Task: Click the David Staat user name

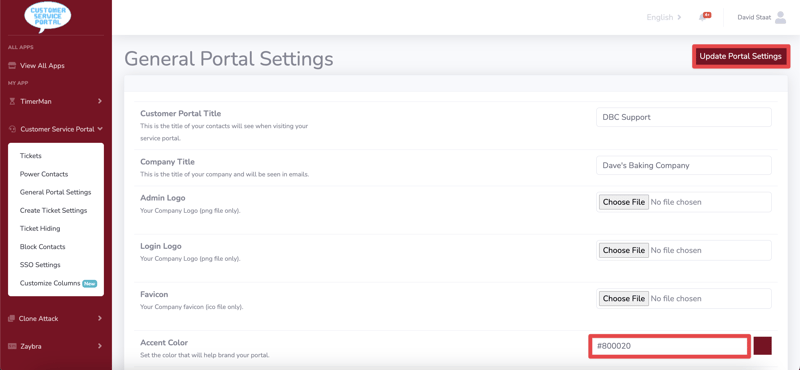Action: point(754,17)
